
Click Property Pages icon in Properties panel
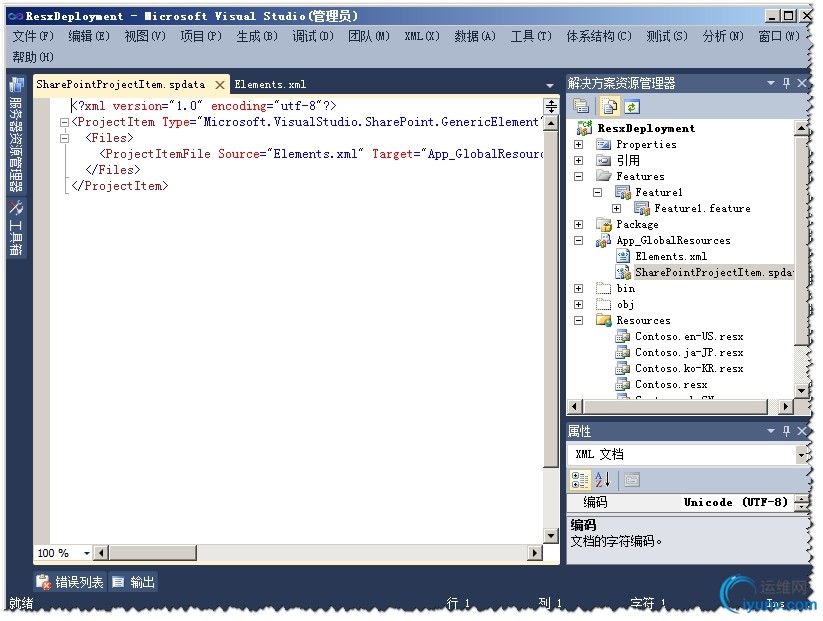click(x=632, y=480)
